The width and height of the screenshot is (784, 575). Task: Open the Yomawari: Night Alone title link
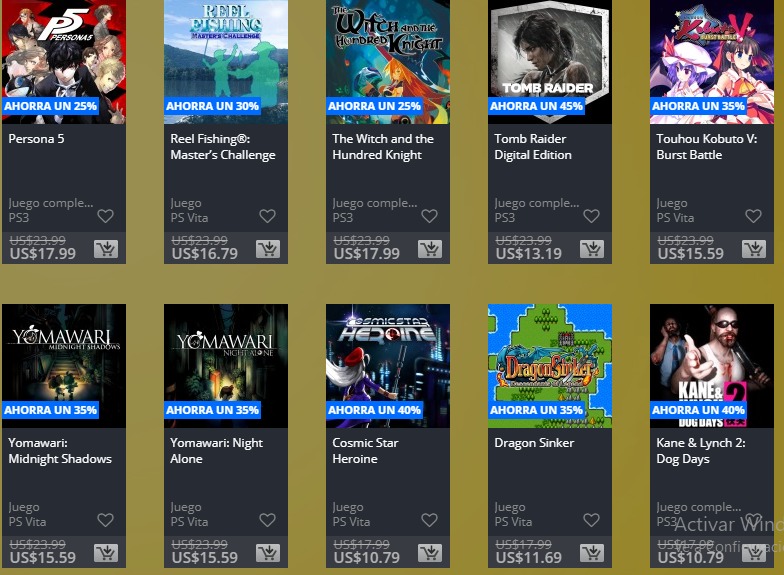click(x=216, y=450)
